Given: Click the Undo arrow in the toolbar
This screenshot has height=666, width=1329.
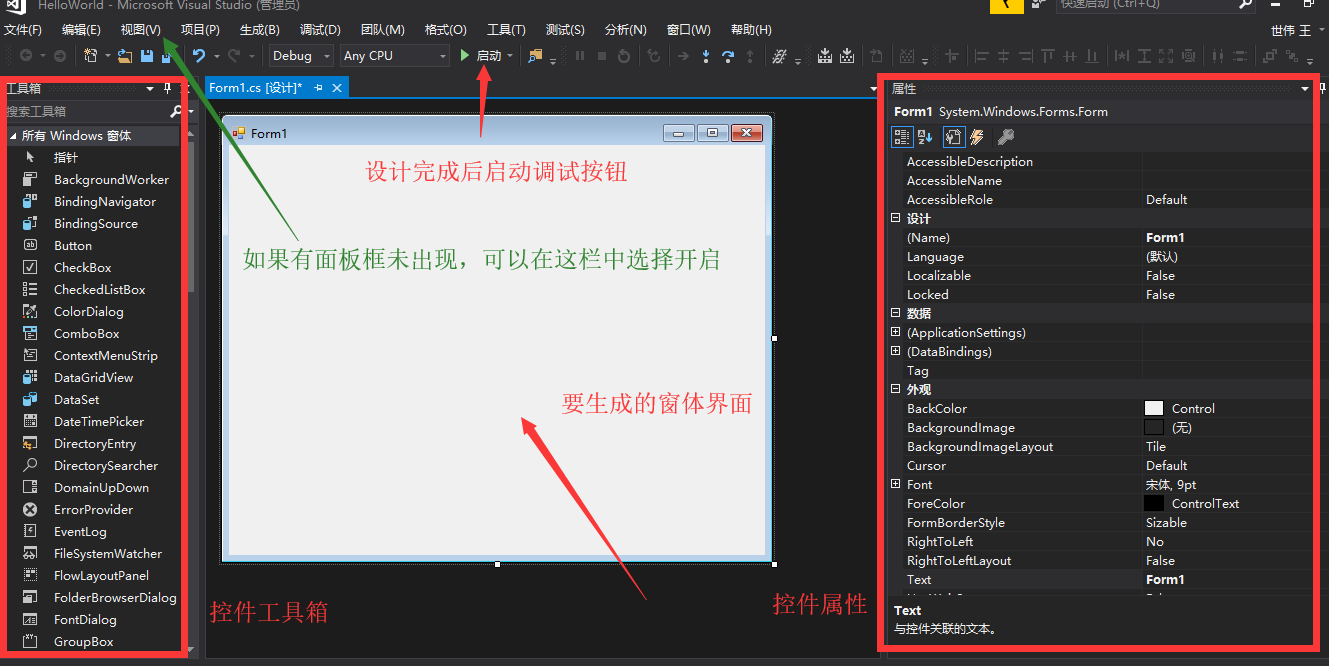Looking at the screenshot, I should point(199,56).
